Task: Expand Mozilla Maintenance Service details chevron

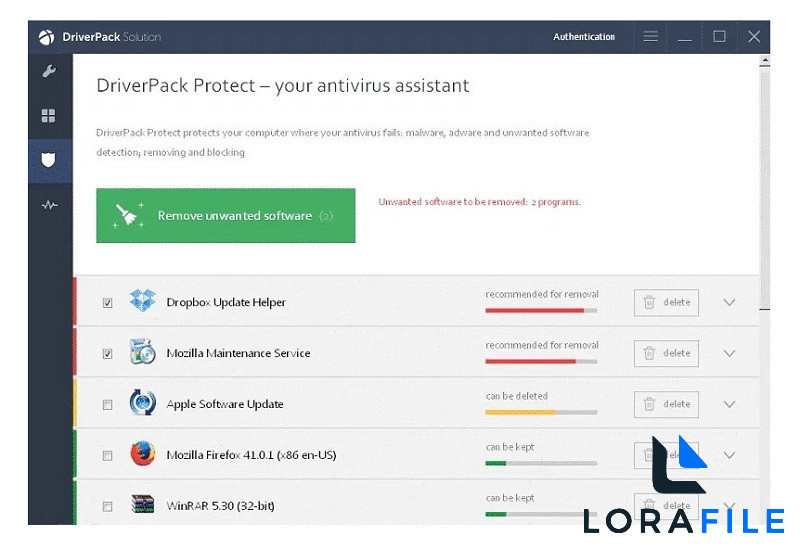Action: (x=730, y=353)
